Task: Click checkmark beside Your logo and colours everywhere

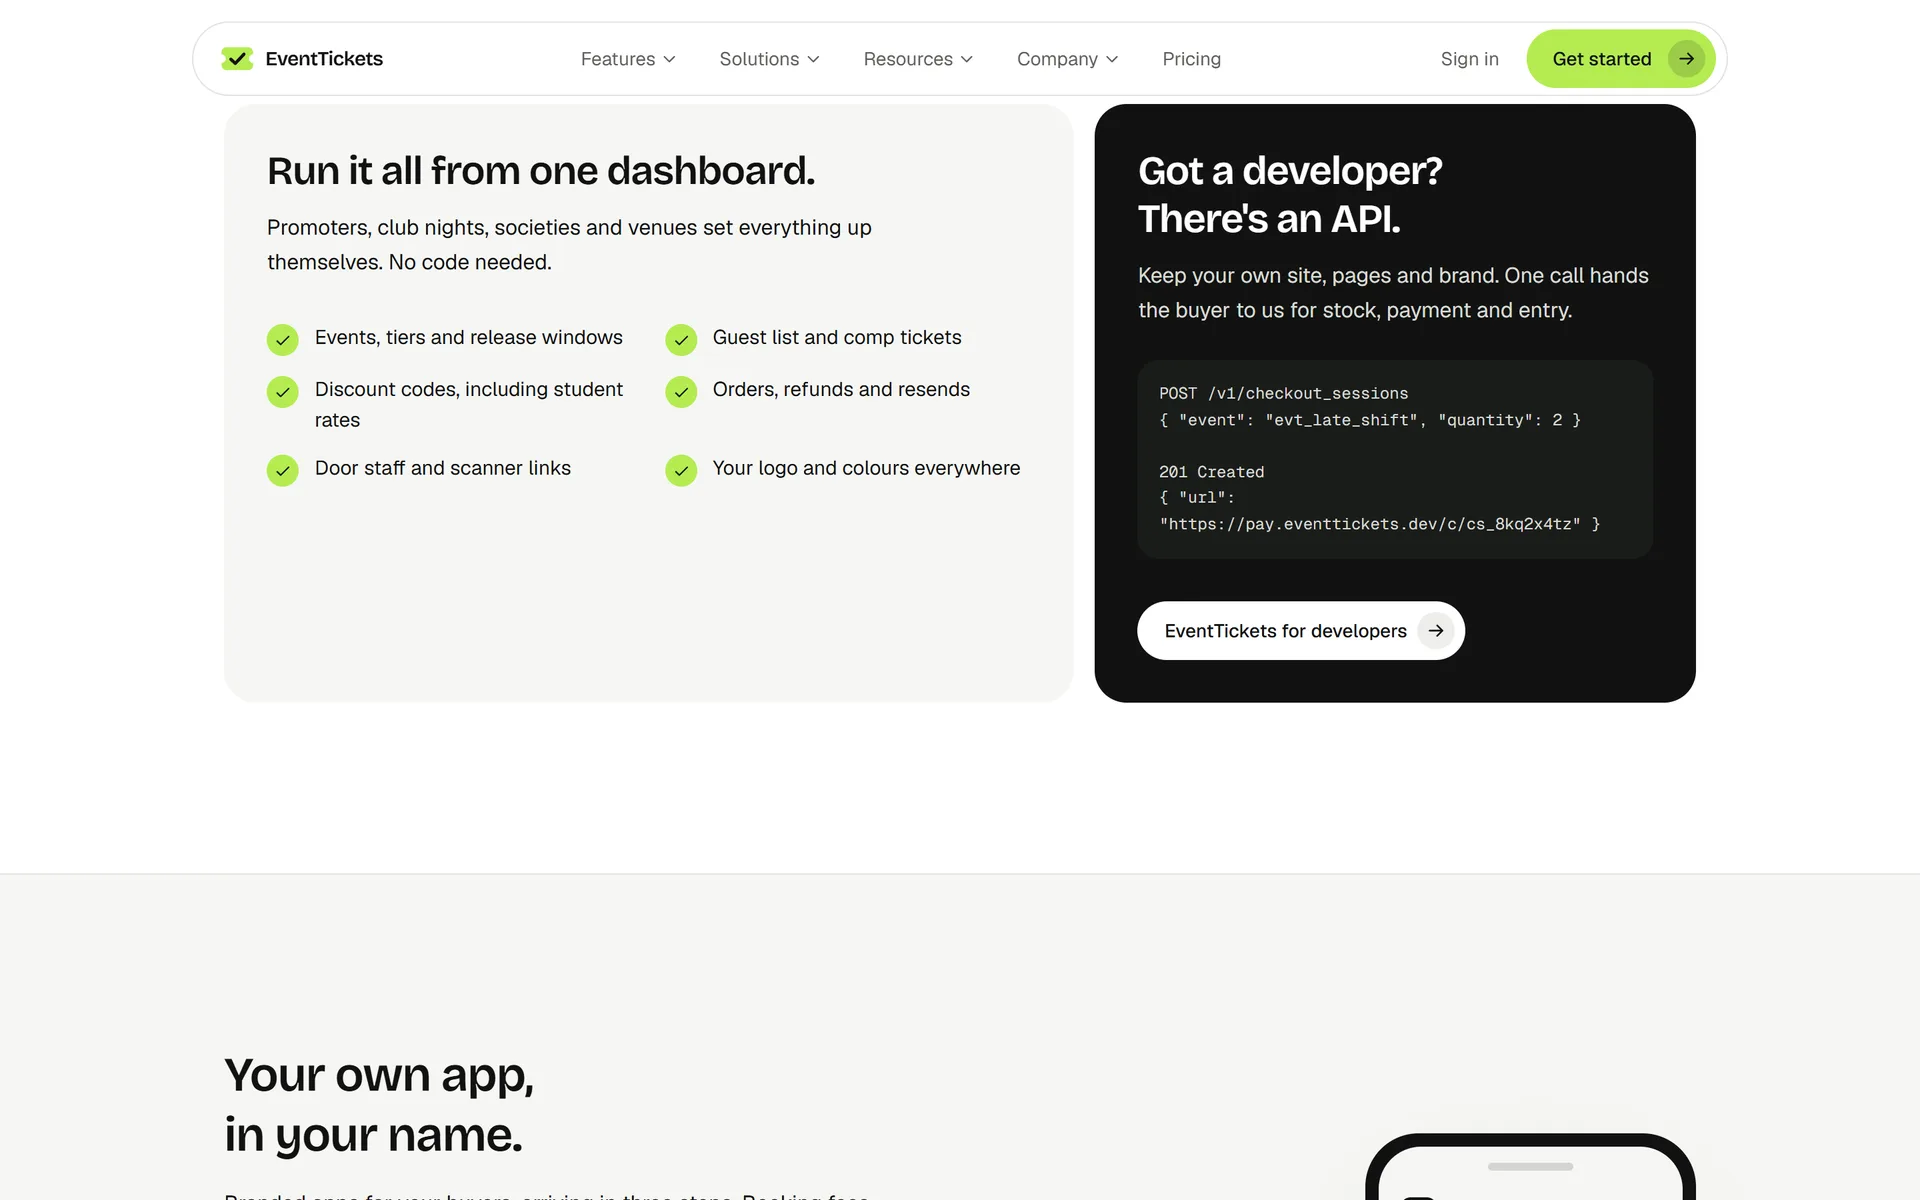Action: tap(681, 471)
